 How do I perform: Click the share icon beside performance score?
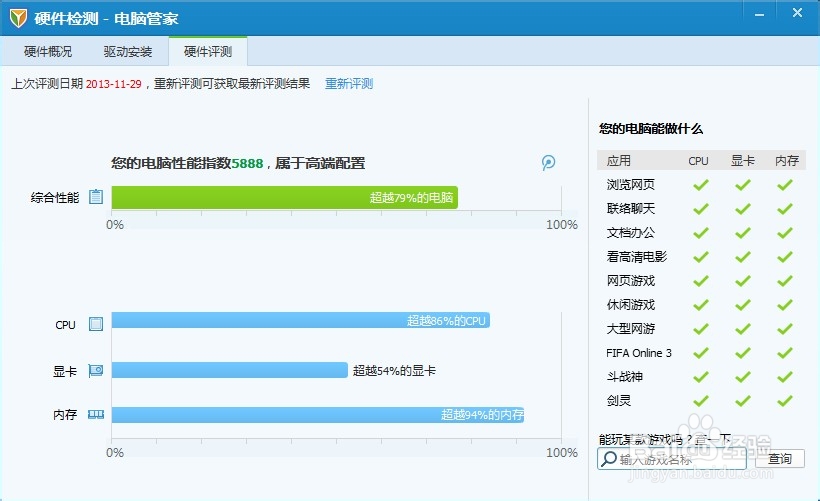548,163
